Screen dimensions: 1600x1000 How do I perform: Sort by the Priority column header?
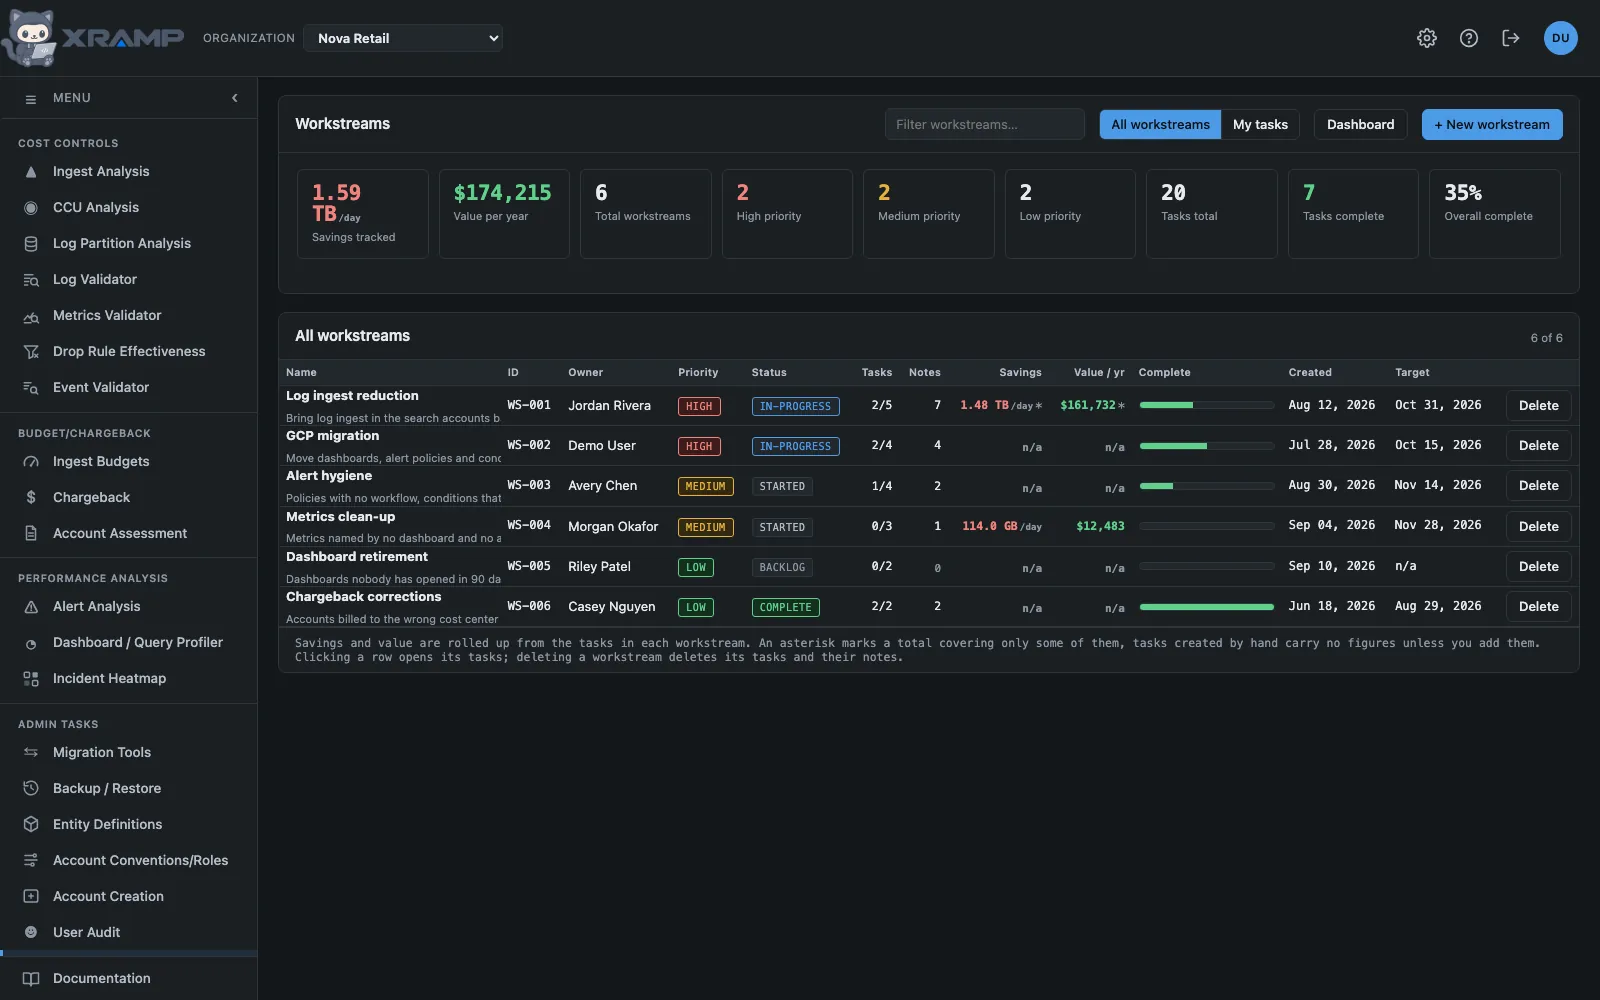[698, 372]
